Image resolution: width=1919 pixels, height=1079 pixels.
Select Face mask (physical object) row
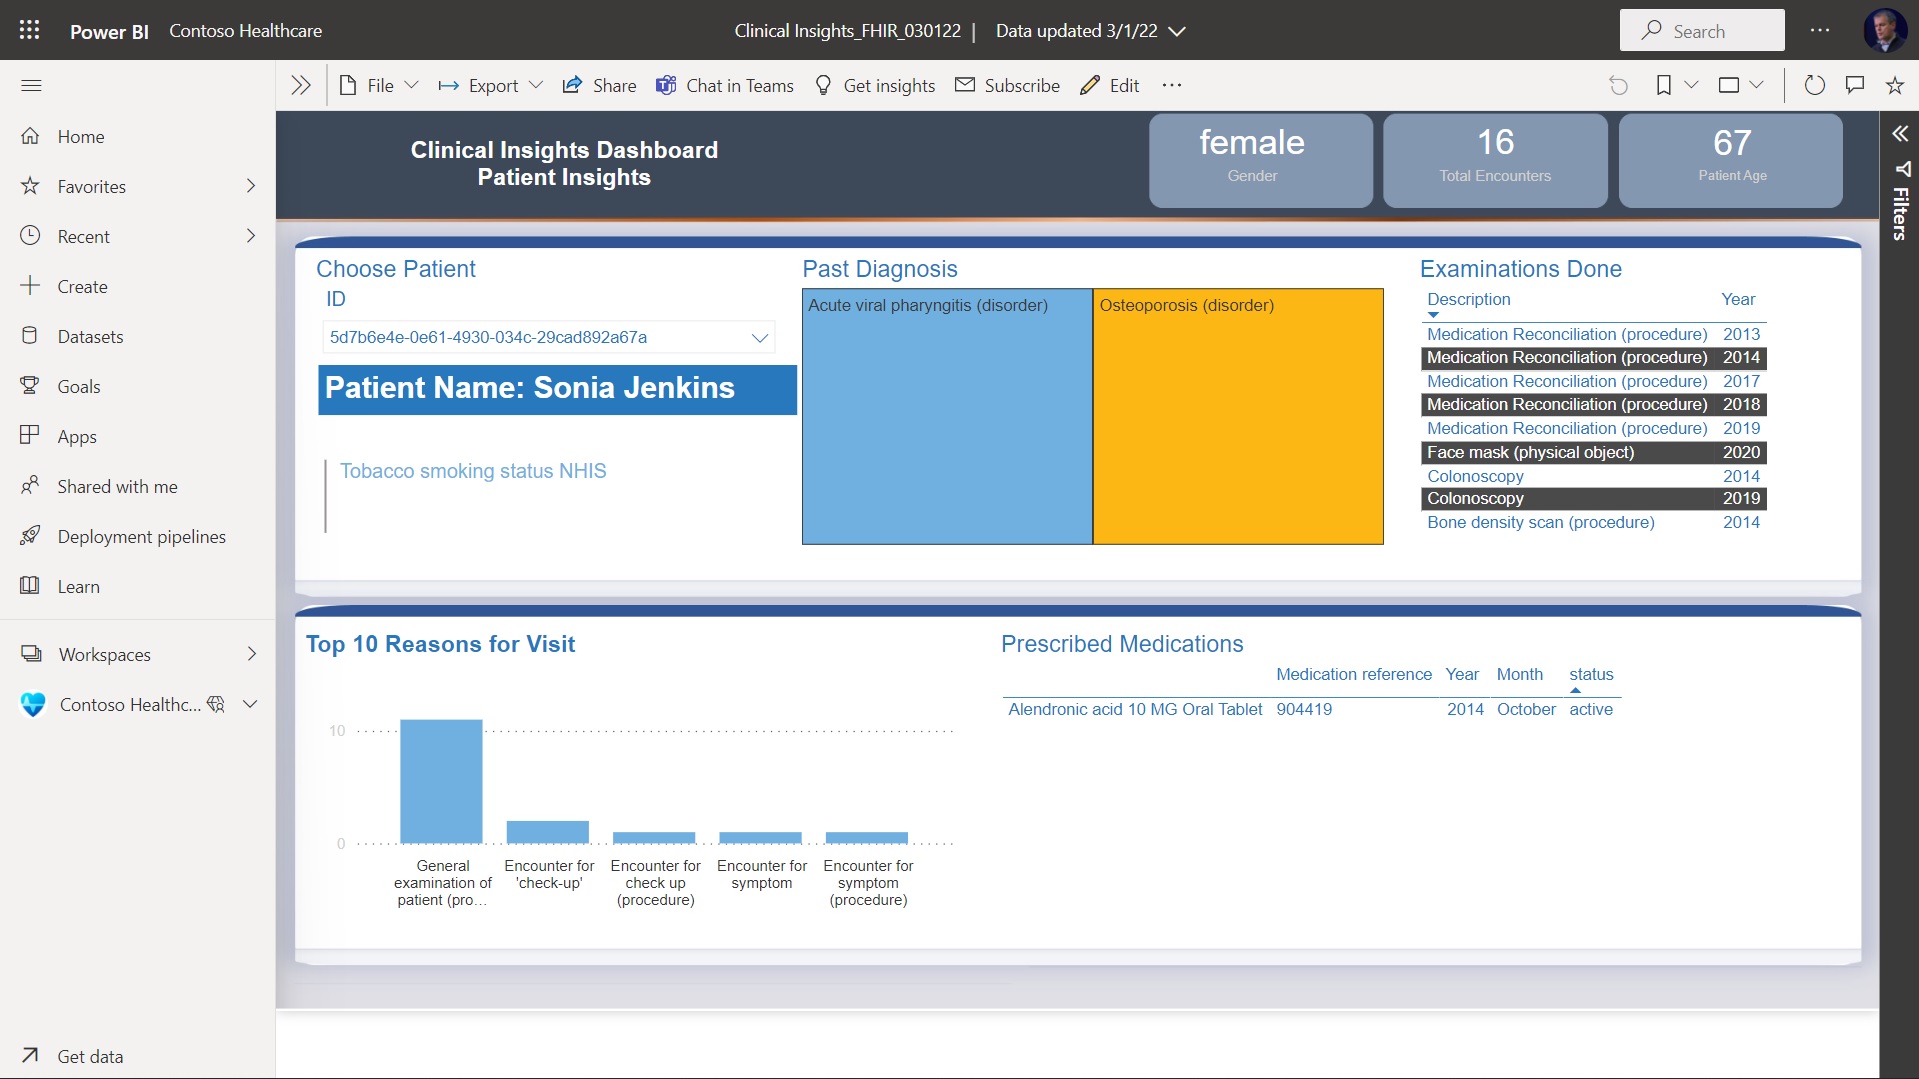1594,452
